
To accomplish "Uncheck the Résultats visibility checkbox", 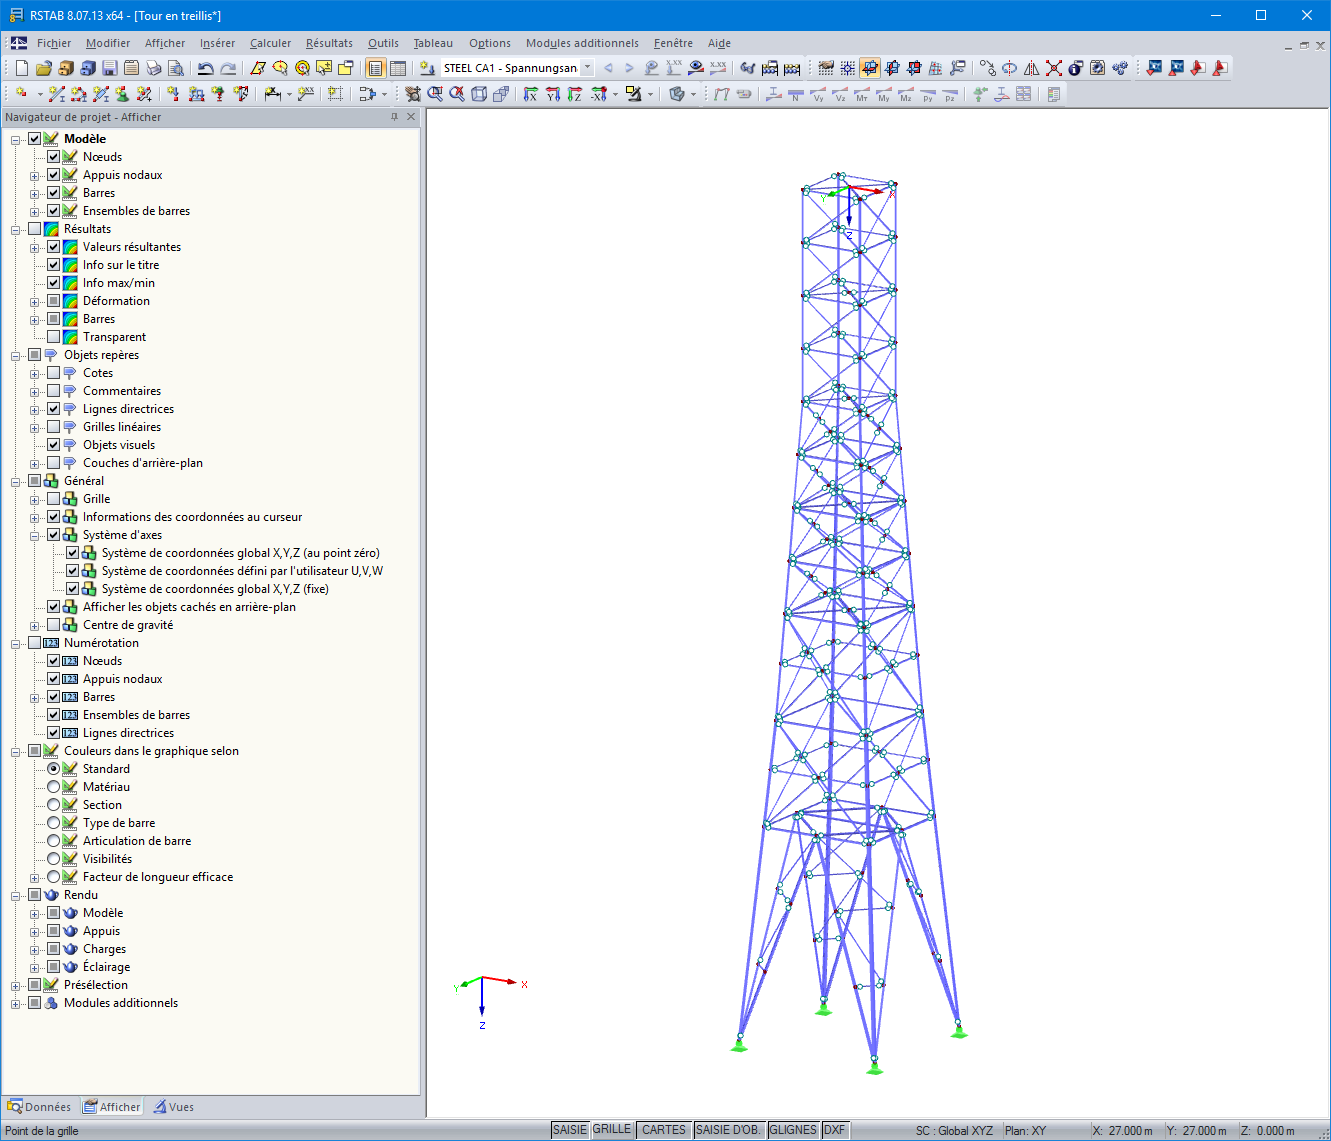I will [36, 228].
